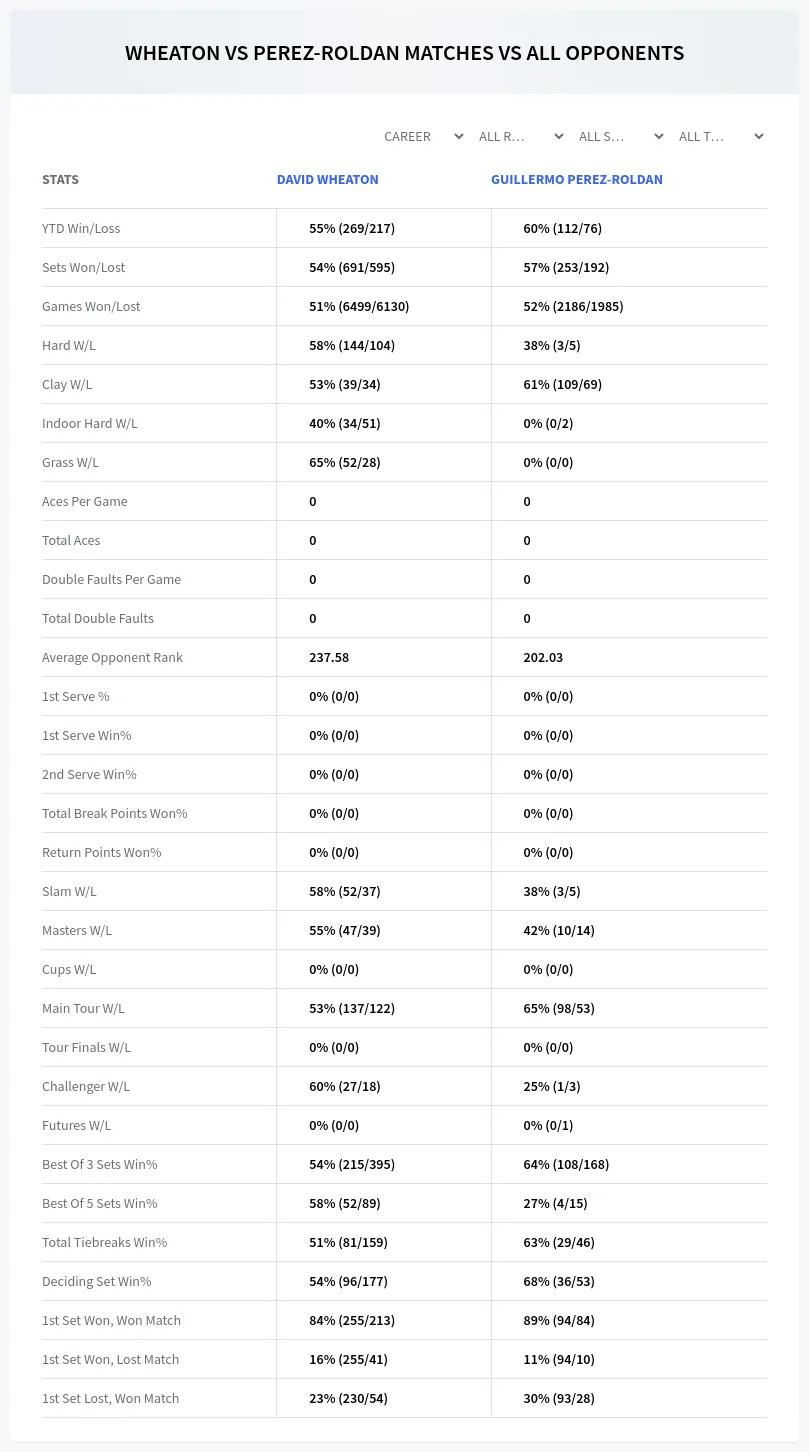Open the CAREER period dropdown
809x1452 pixels.
423,136
